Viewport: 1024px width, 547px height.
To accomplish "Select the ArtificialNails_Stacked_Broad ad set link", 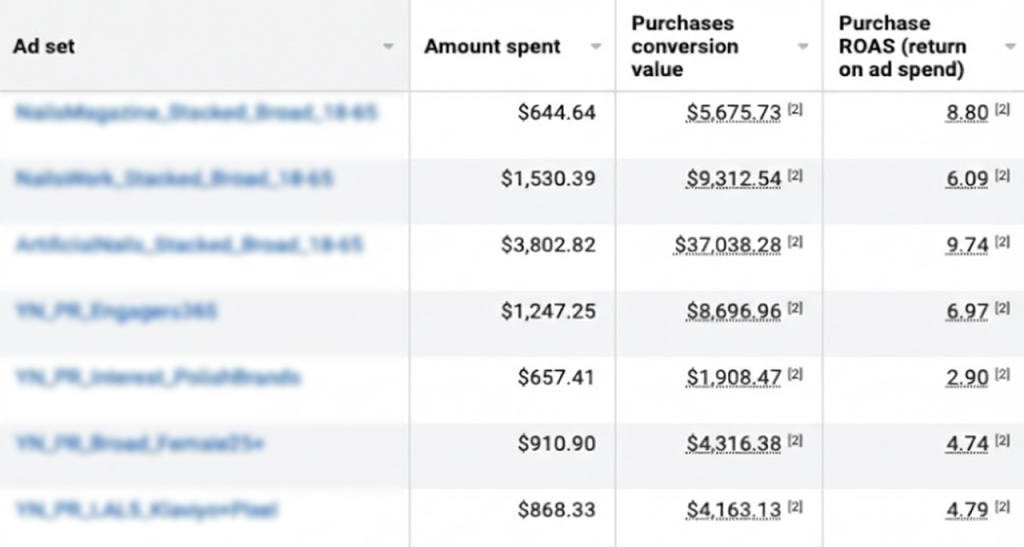I will point(189,244).
